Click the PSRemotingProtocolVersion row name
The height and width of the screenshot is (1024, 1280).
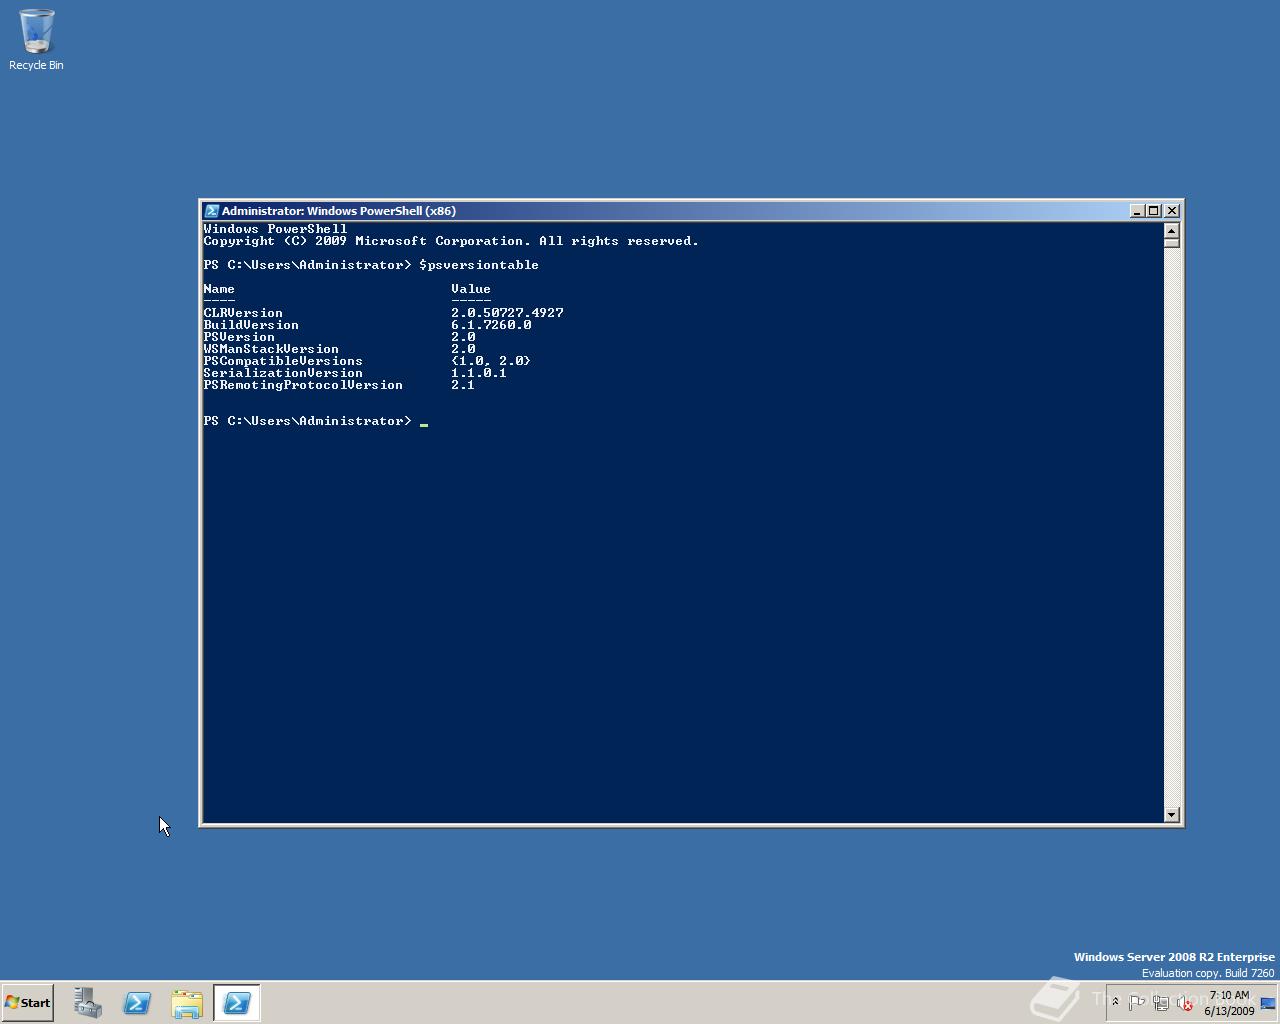(303, 385)
